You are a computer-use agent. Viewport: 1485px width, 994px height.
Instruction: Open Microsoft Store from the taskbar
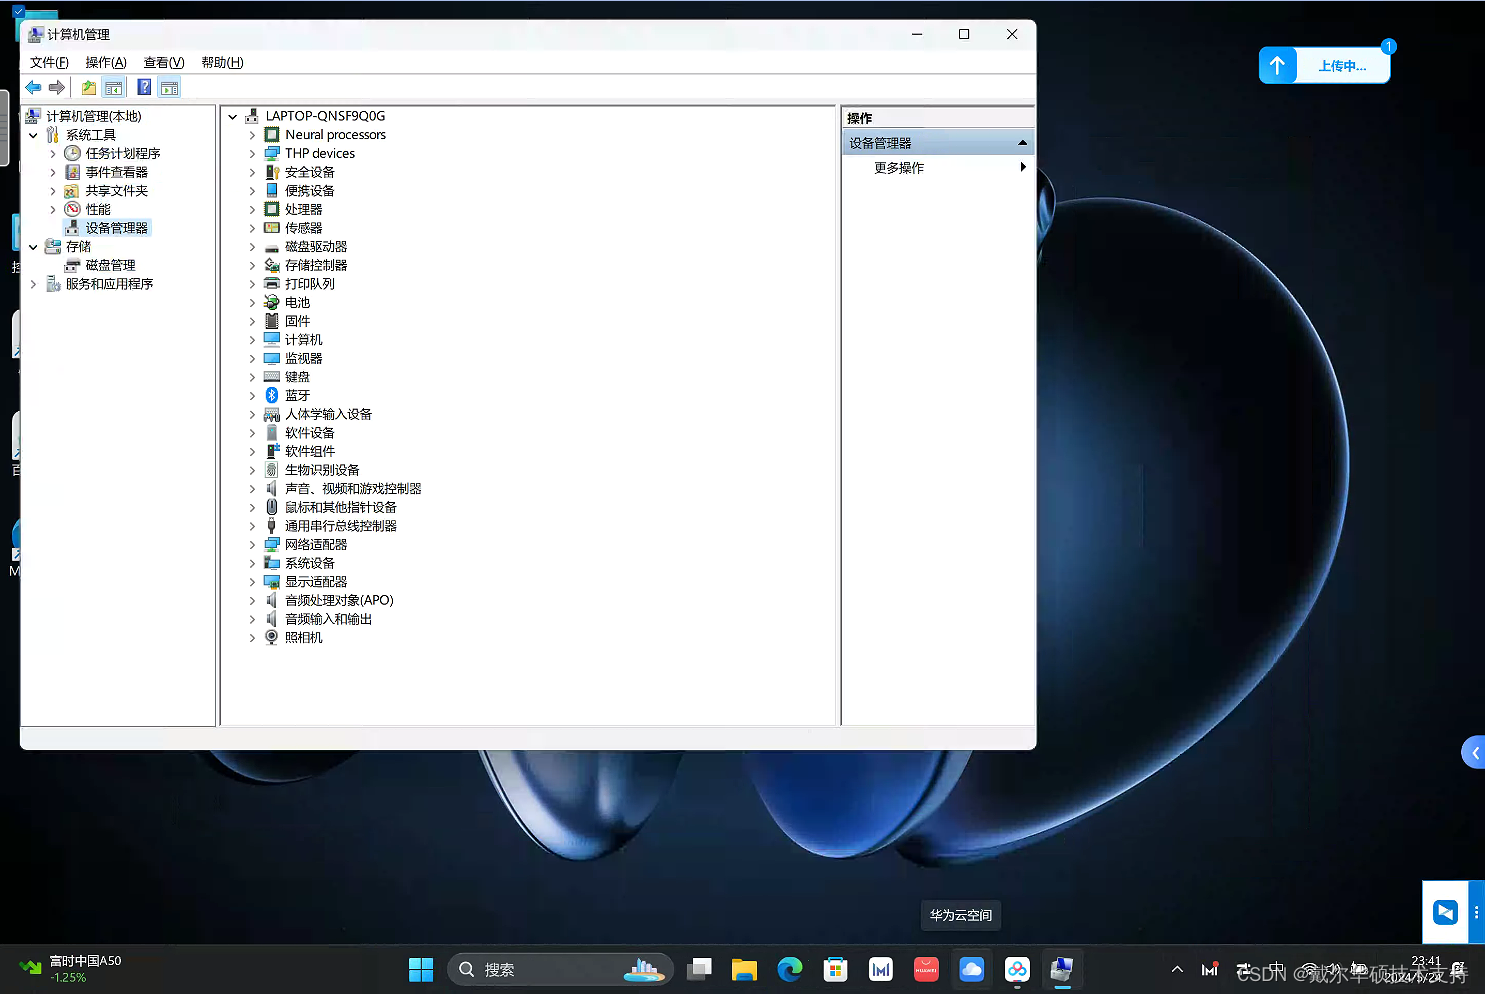pos(835,969)
